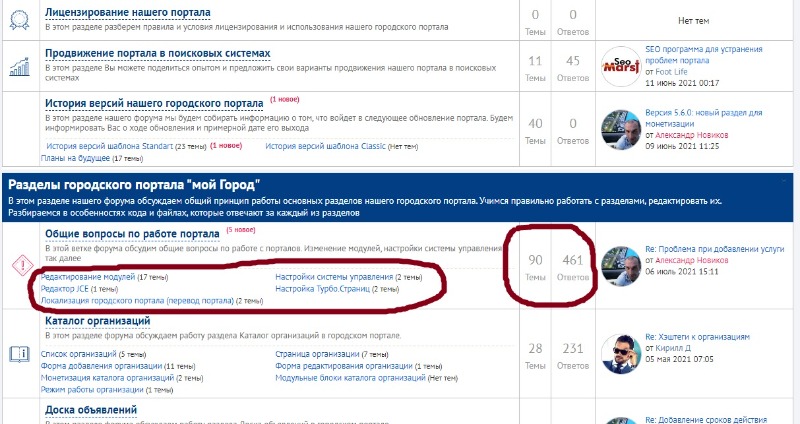Click the avatar beside Хэштеги к организациям post
Screen dimensions: 800x424
click(x=620, y=352)
